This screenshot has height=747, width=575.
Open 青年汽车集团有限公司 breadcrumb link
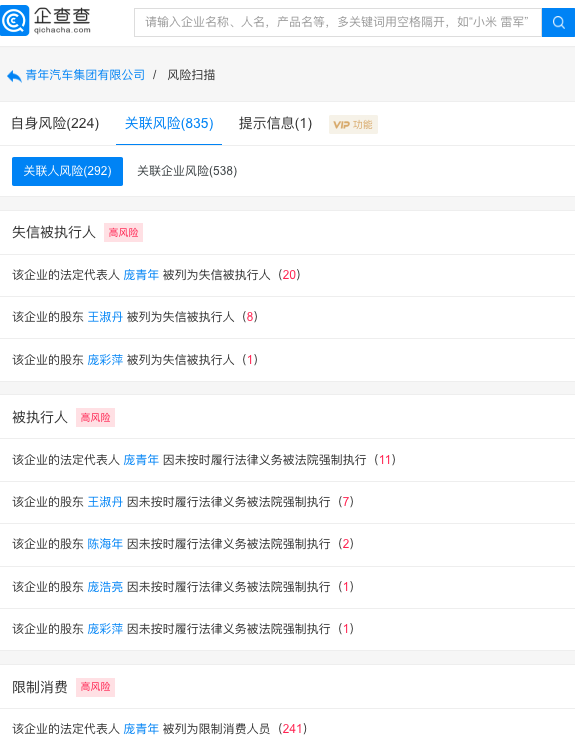[x=85, y=75]
